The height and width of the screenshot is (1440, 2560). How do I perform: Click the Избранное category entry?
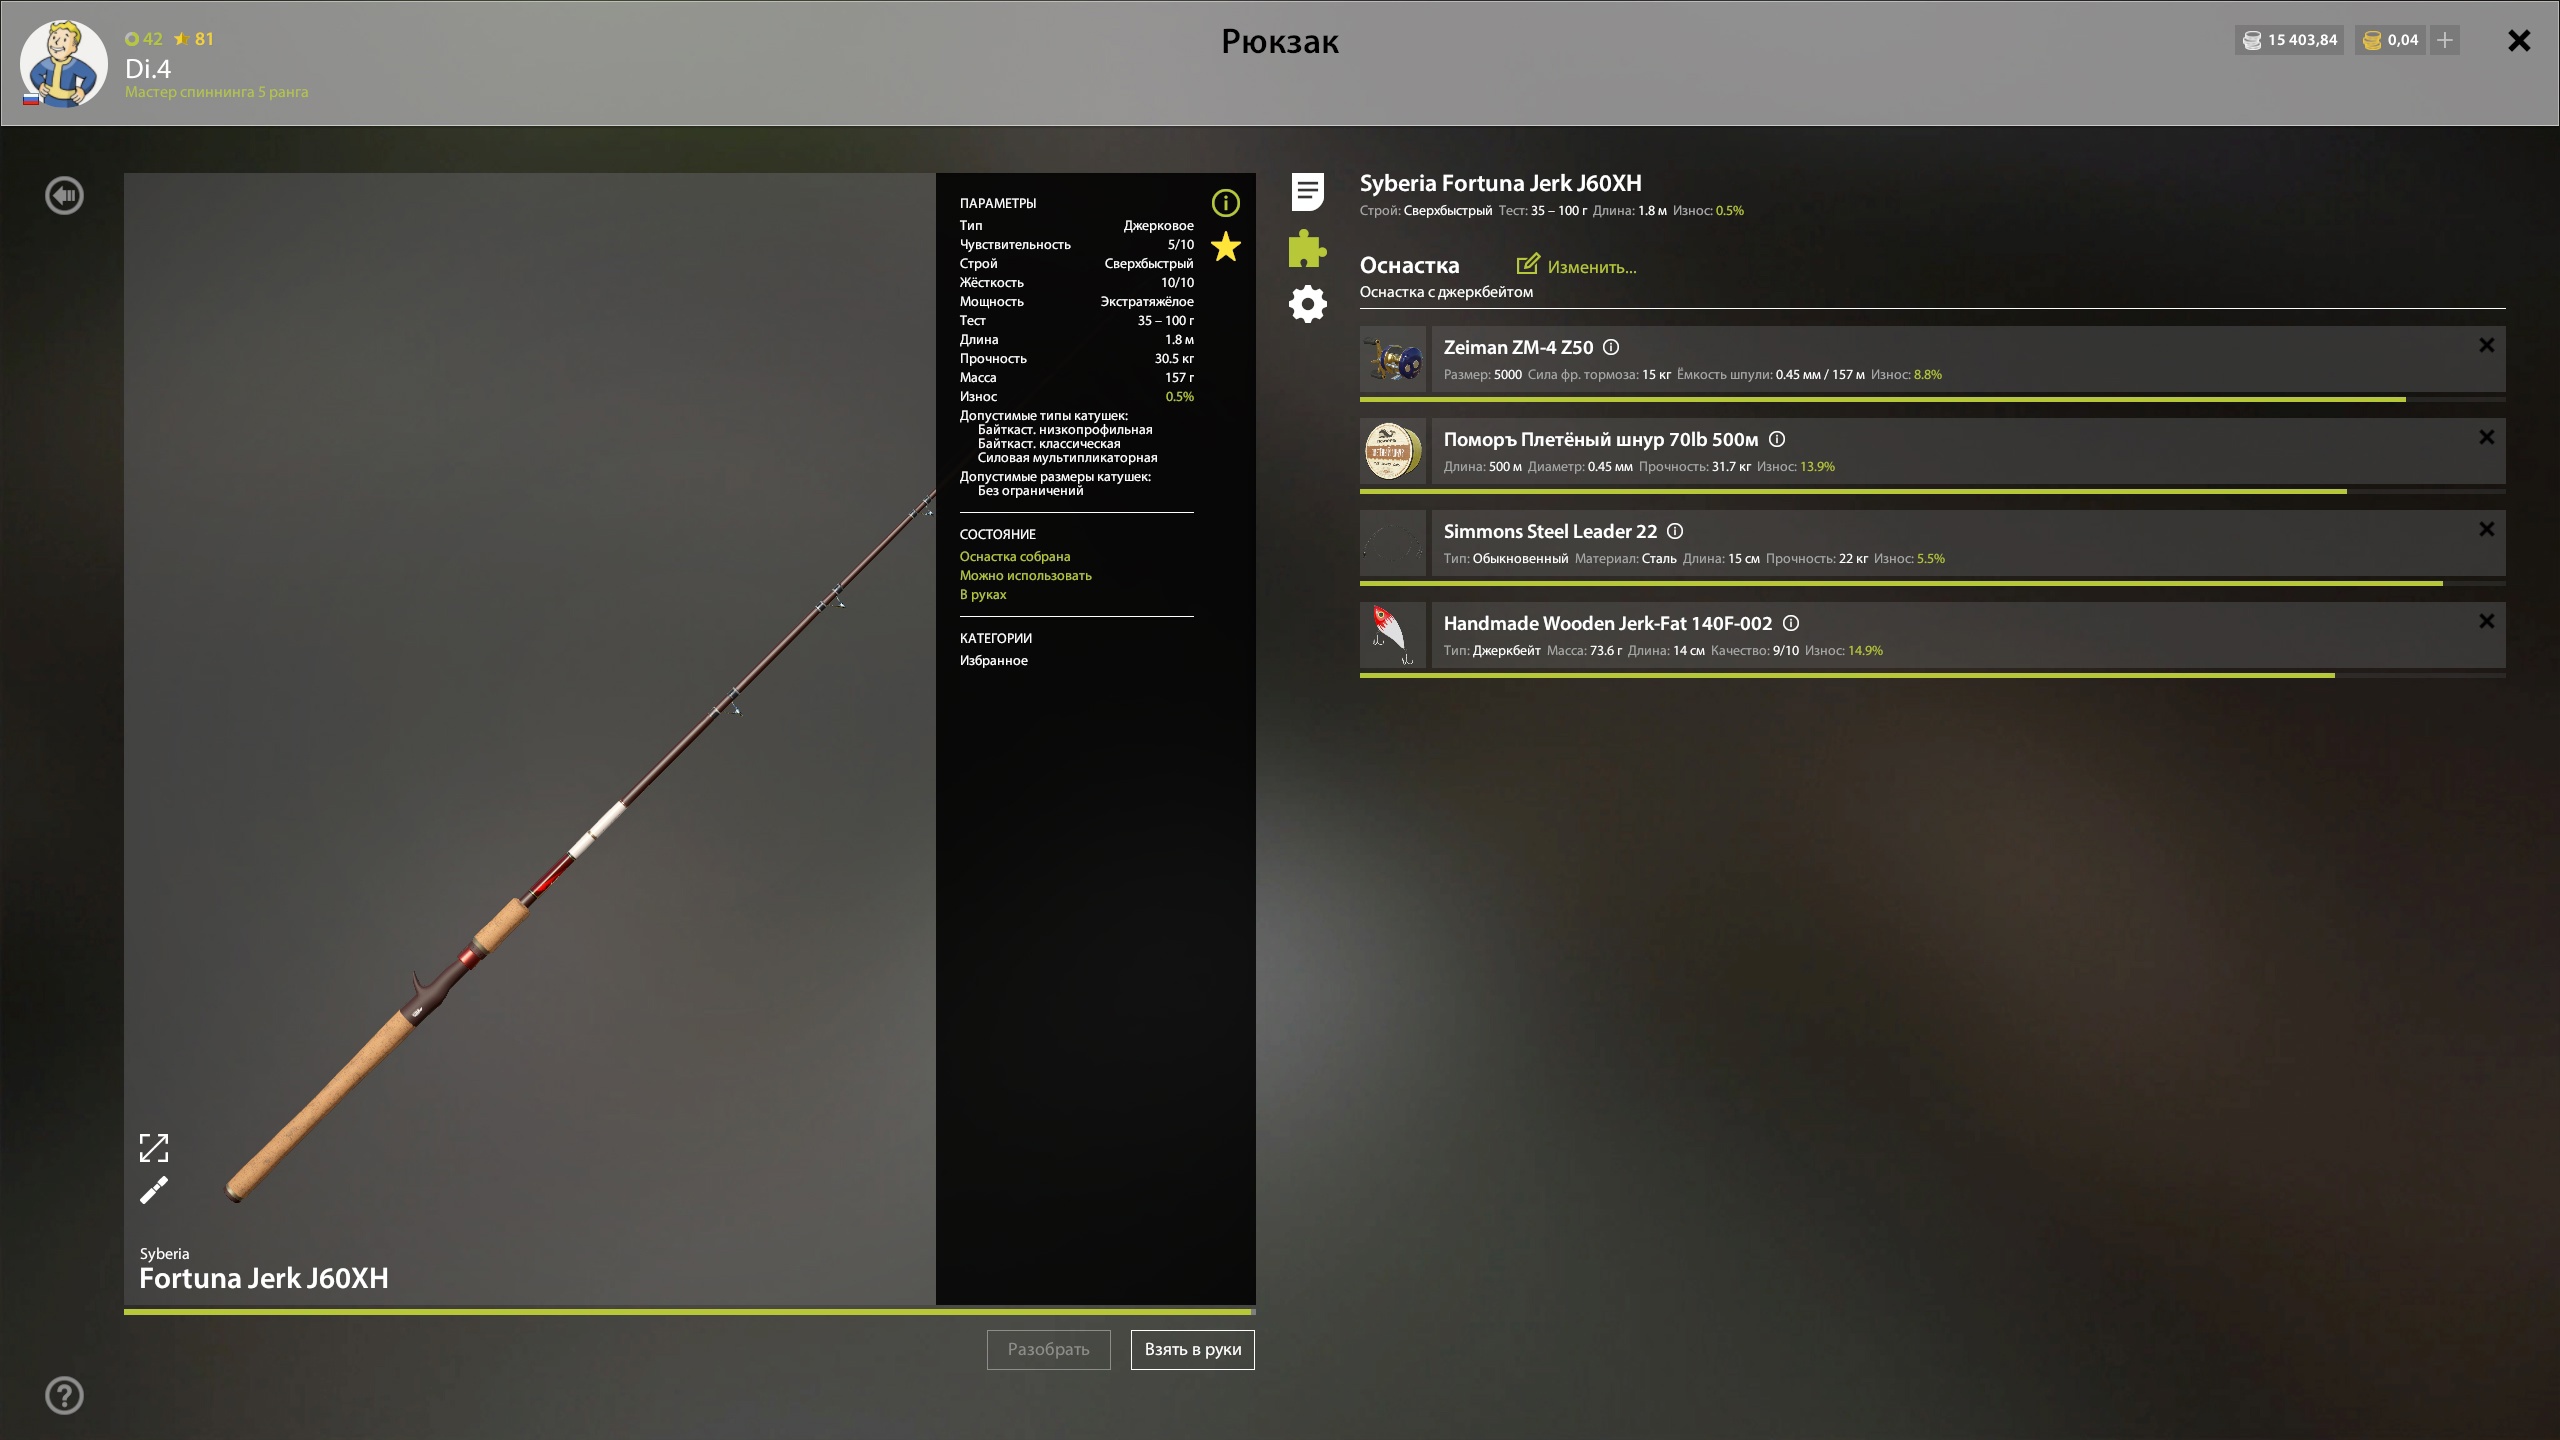point(993,660)
